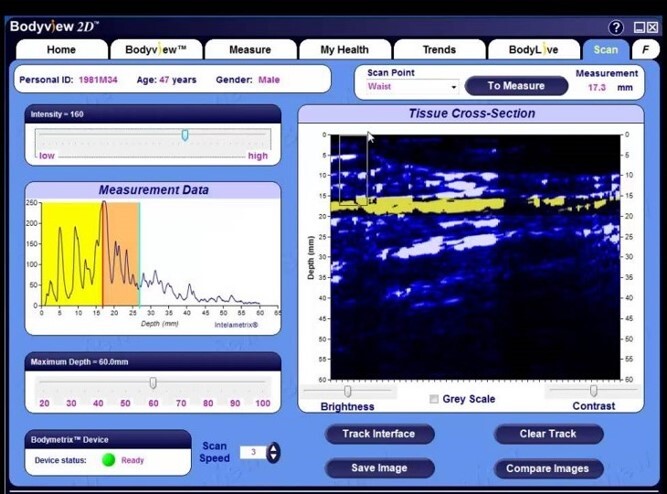Open the Bodyview tab
667x494 pixels.
[156, 49]
